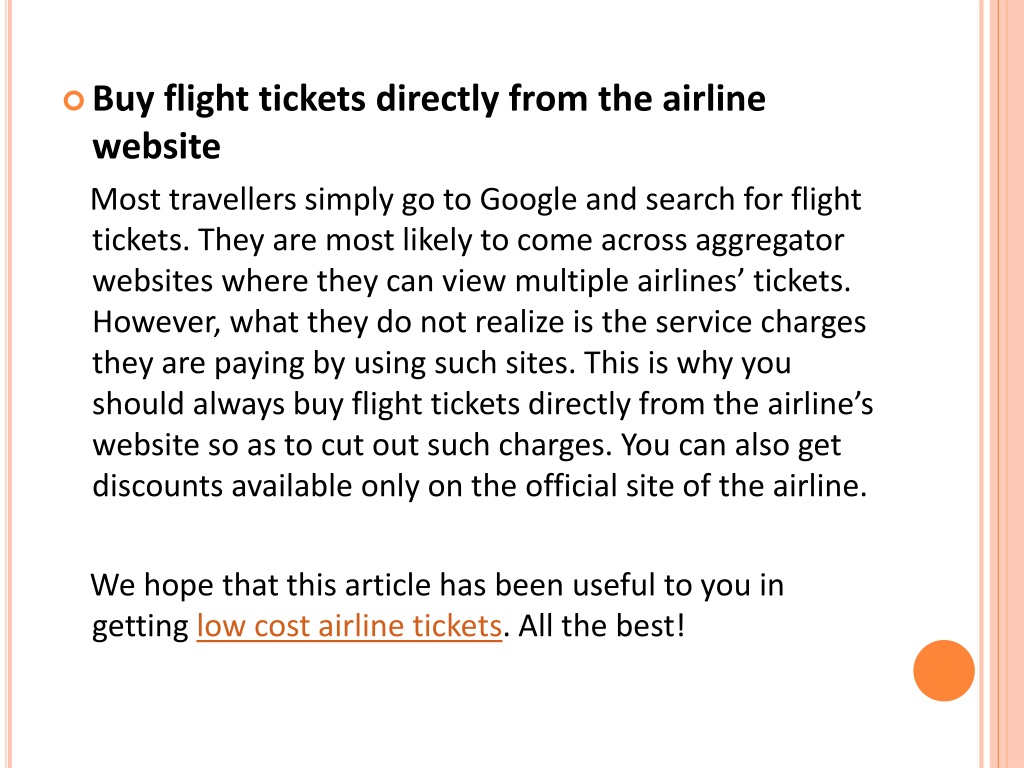This screenshot has height=768, width=1024.
Task: Click the orange ring bullet beside the heading
Action: pos(74,101)
